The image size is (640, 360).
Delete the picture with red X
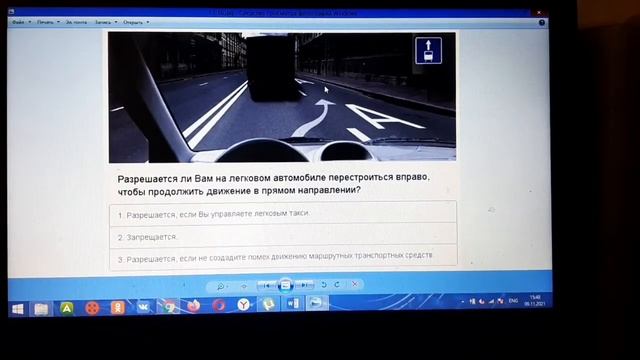[355, 284]
